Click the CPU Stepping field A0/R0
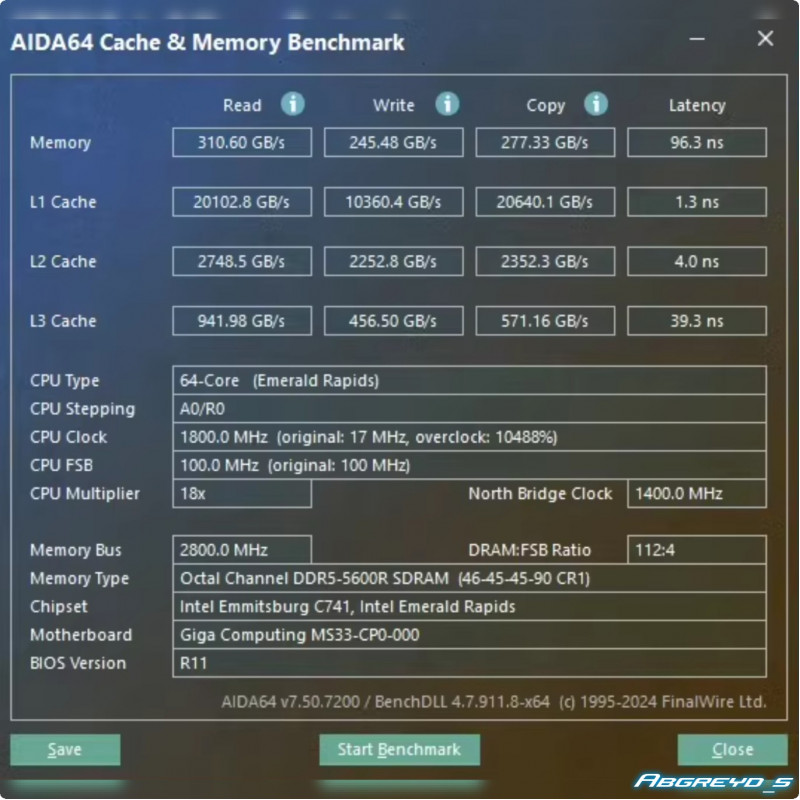Screen dimensions: 800x800 coord(469,409)
